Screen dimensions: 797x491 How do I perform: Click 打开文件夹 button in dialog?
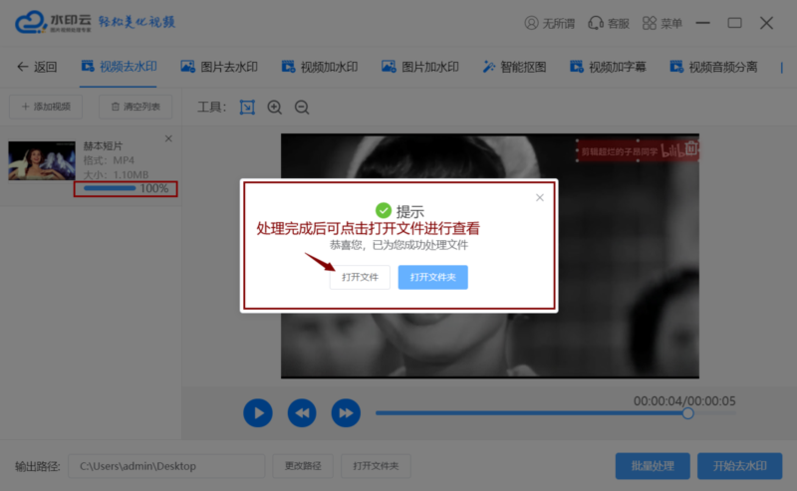432,277
